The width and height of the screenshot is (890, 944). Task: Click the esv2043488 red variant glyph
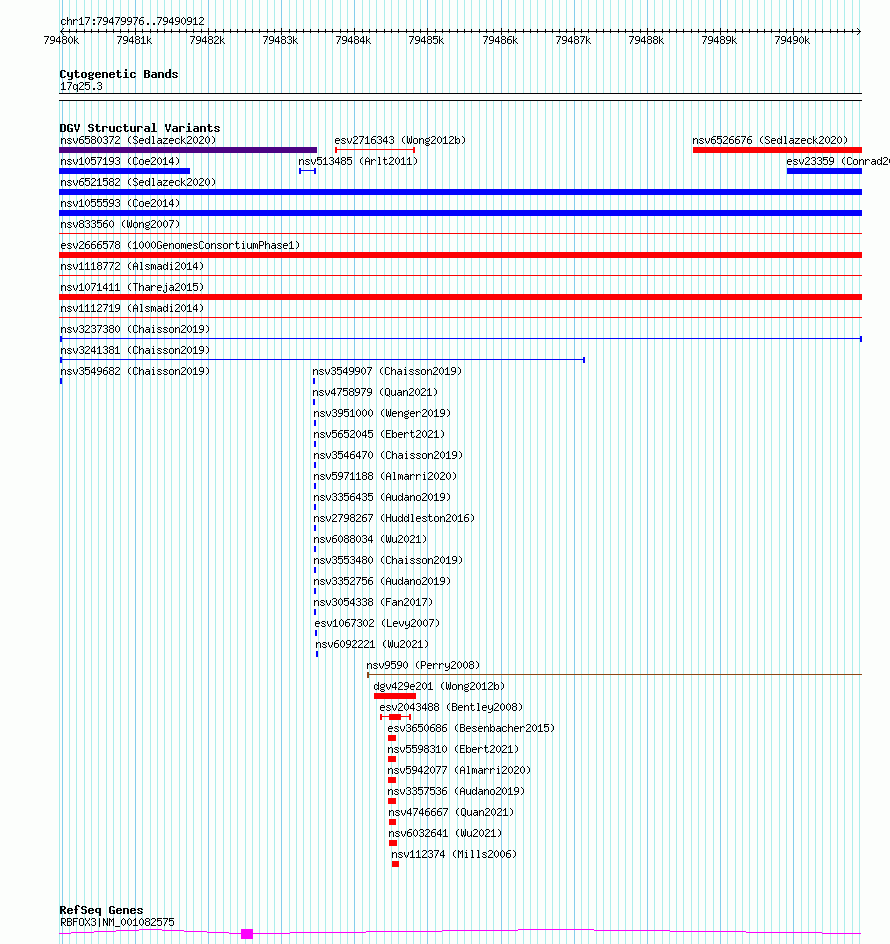(396, 717)
